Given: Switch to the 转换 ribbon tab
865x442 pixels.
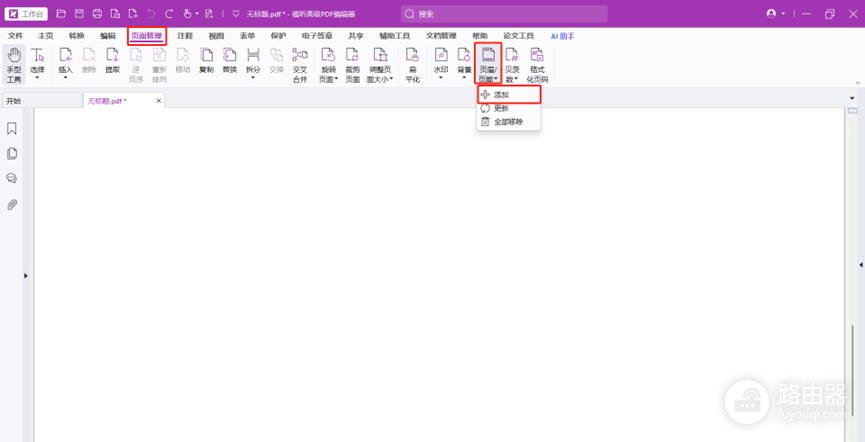Looking at the screenshot, I should pyautogui.click(x=77, y=36).
